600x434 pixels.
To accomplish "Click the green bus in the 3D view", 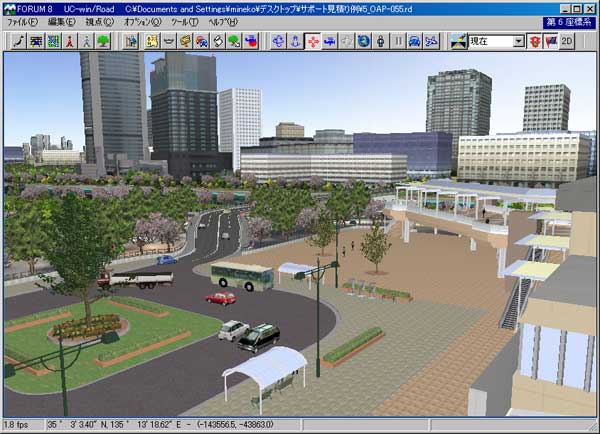I will point(242,276).
